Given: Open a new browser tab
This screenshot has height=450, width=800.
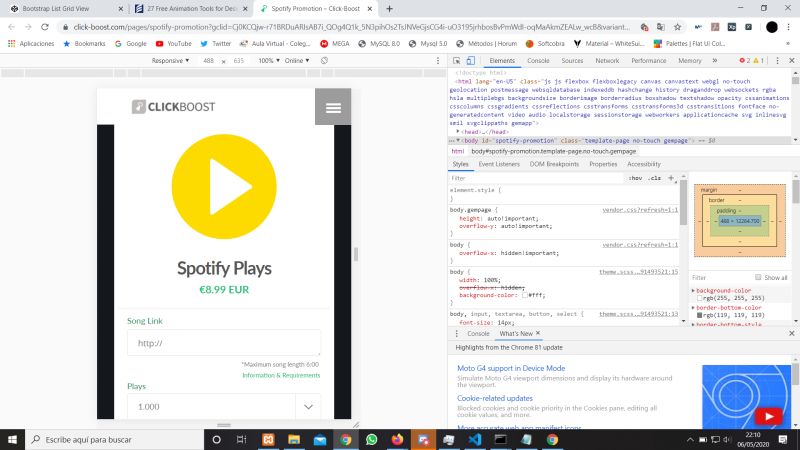Looking at the screenshot, I should pyautogui.click(x=389, y=9).
